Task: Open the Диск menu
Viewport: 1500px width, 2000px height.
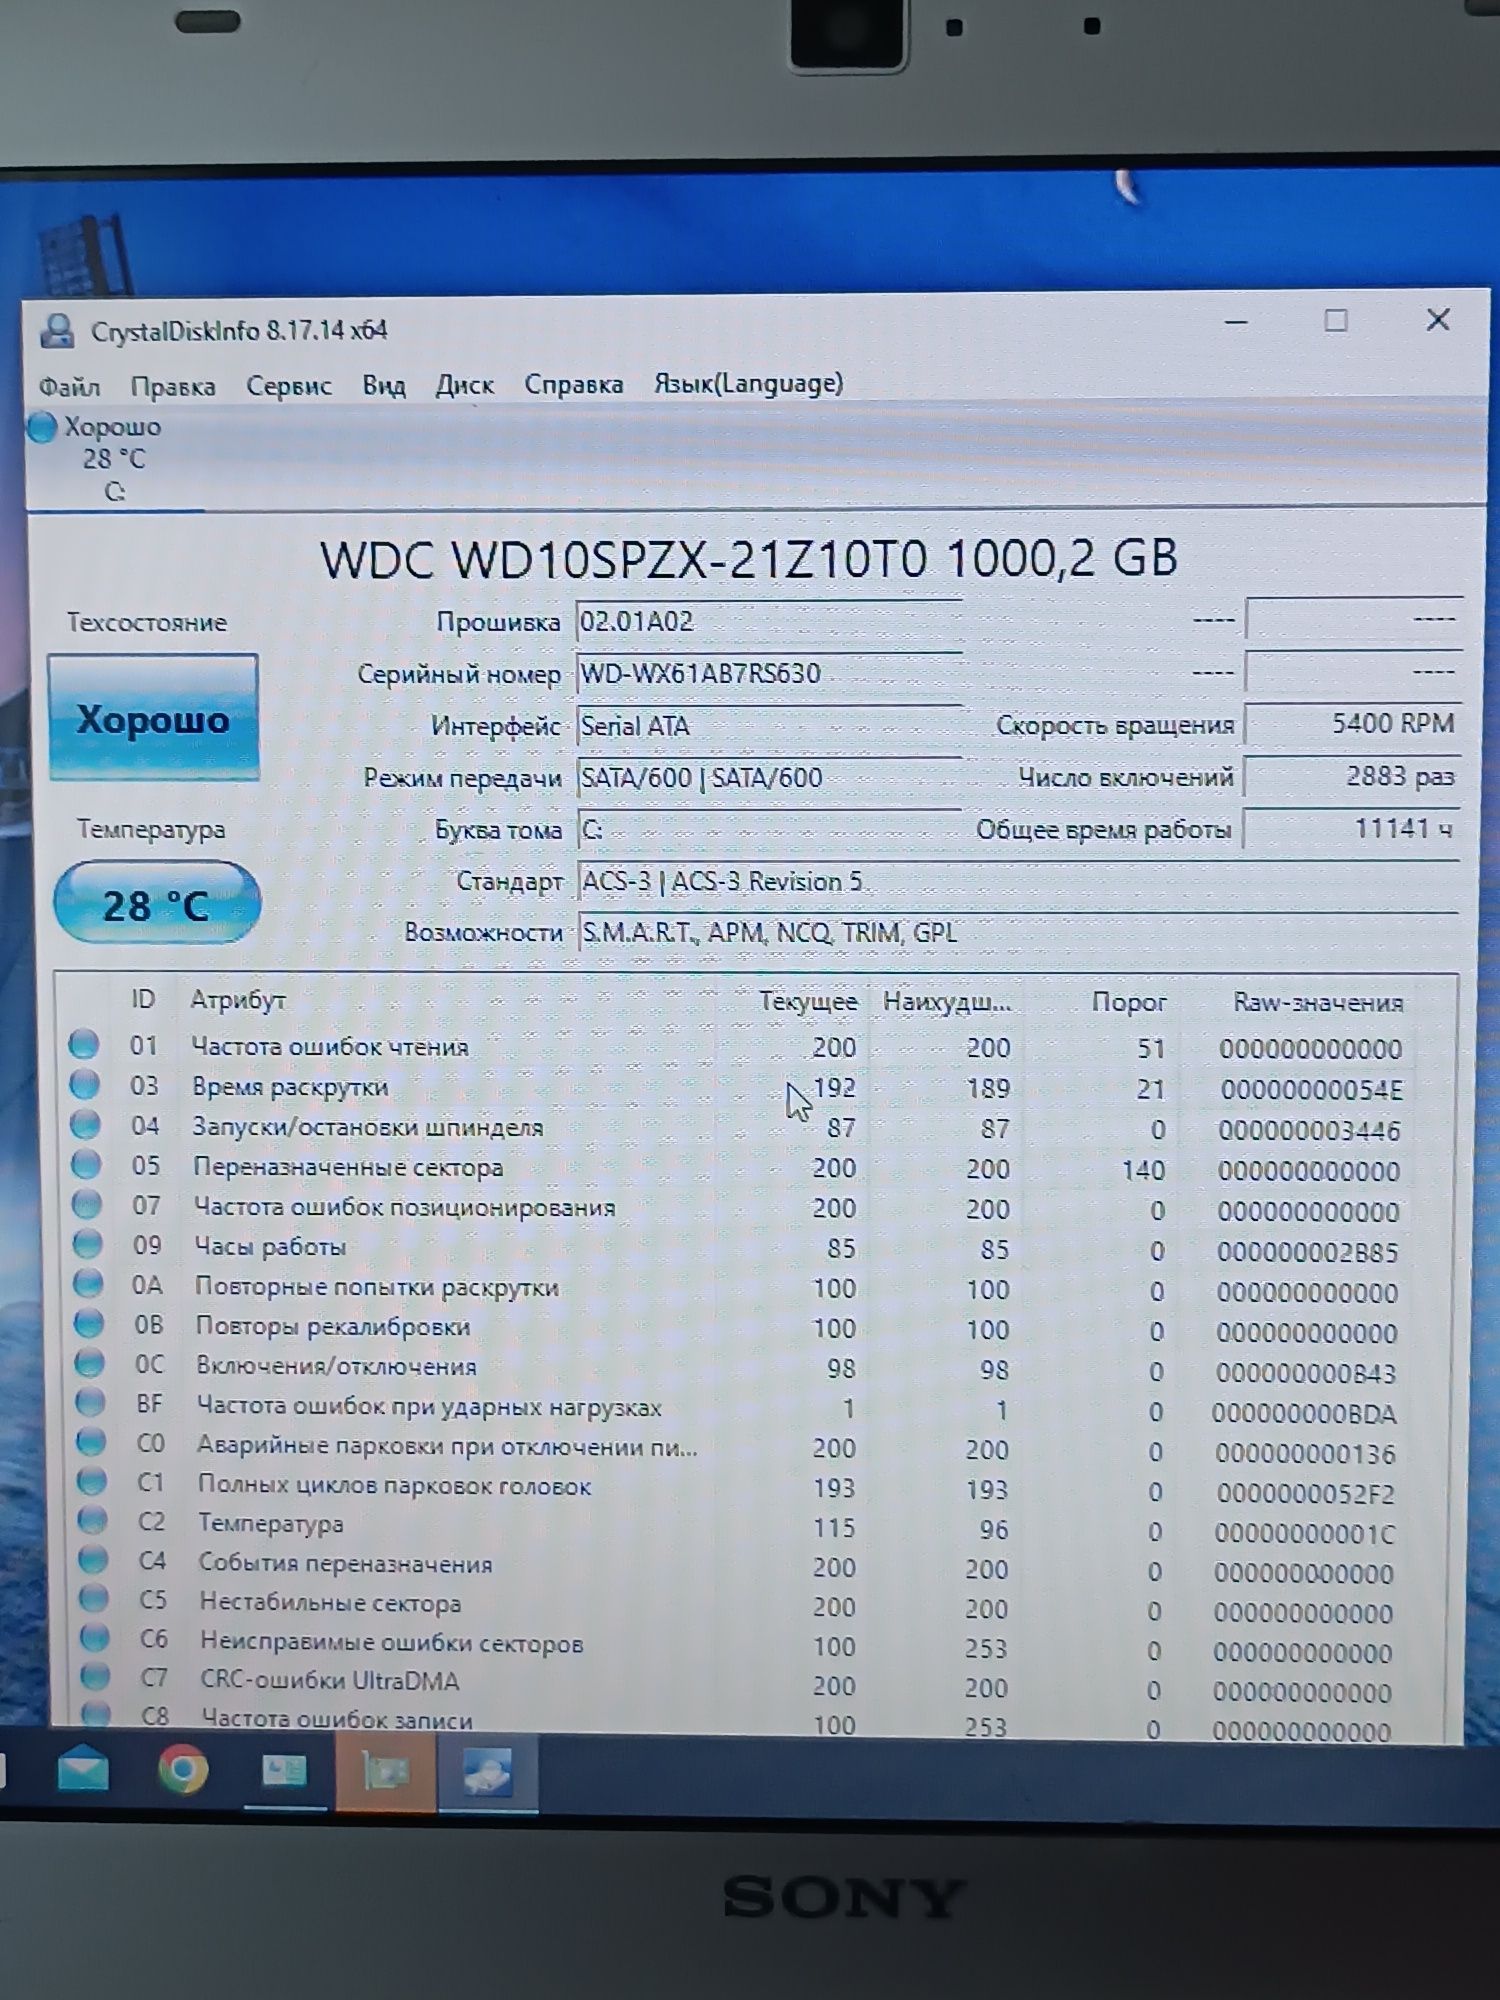Action: [x=464, y=385]
